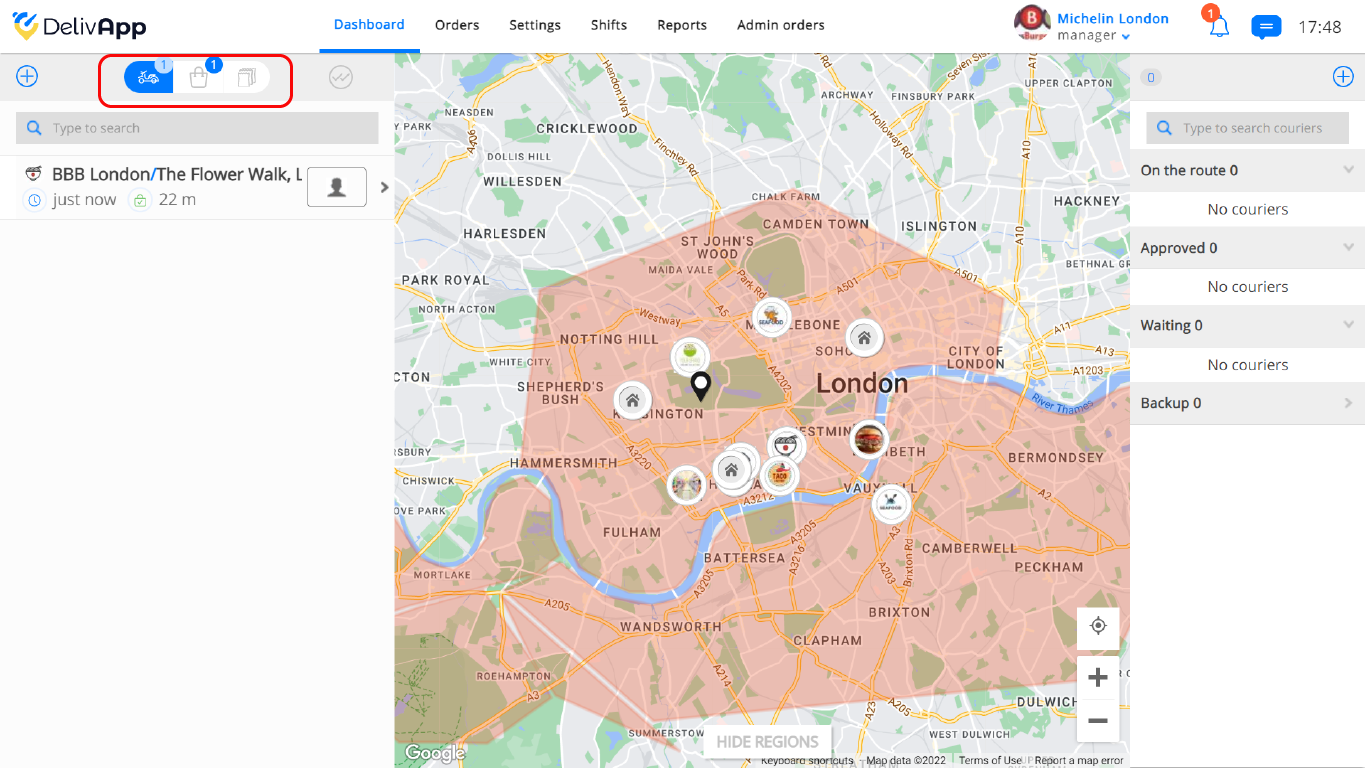Image resolution: width=1365 pixels, height=768 pixels.
Task: Expand the Backup couriers section
Action: (1348, 403)
